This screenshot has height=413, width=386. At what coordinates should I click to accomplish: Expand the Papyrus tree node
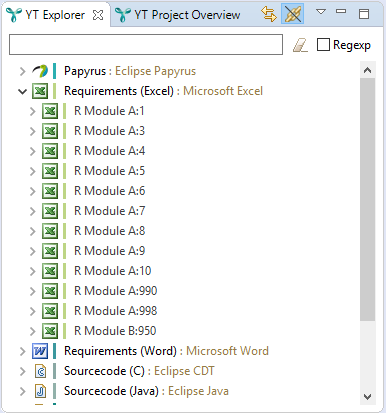coord(22,71)
